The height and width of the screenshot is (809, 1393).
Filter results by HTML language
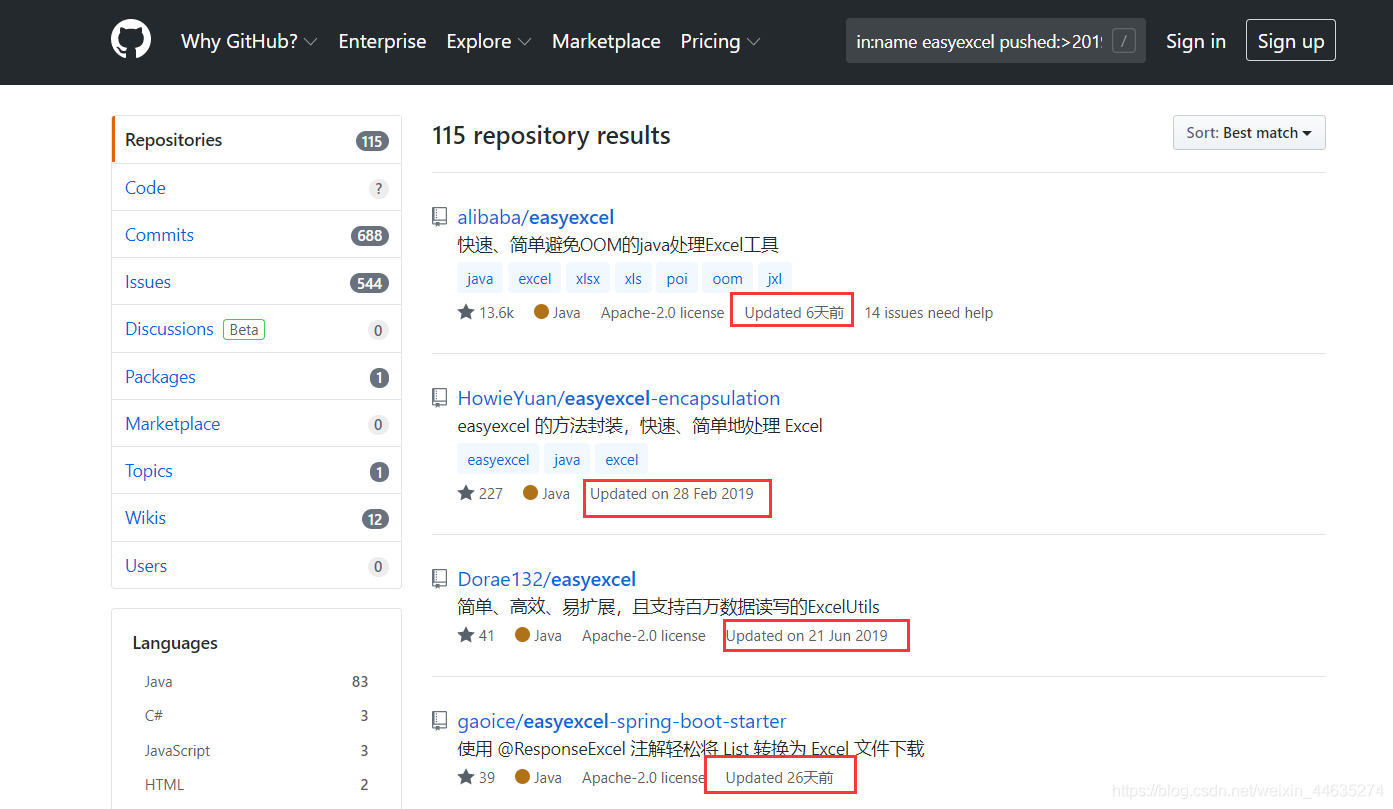point(256,785)
